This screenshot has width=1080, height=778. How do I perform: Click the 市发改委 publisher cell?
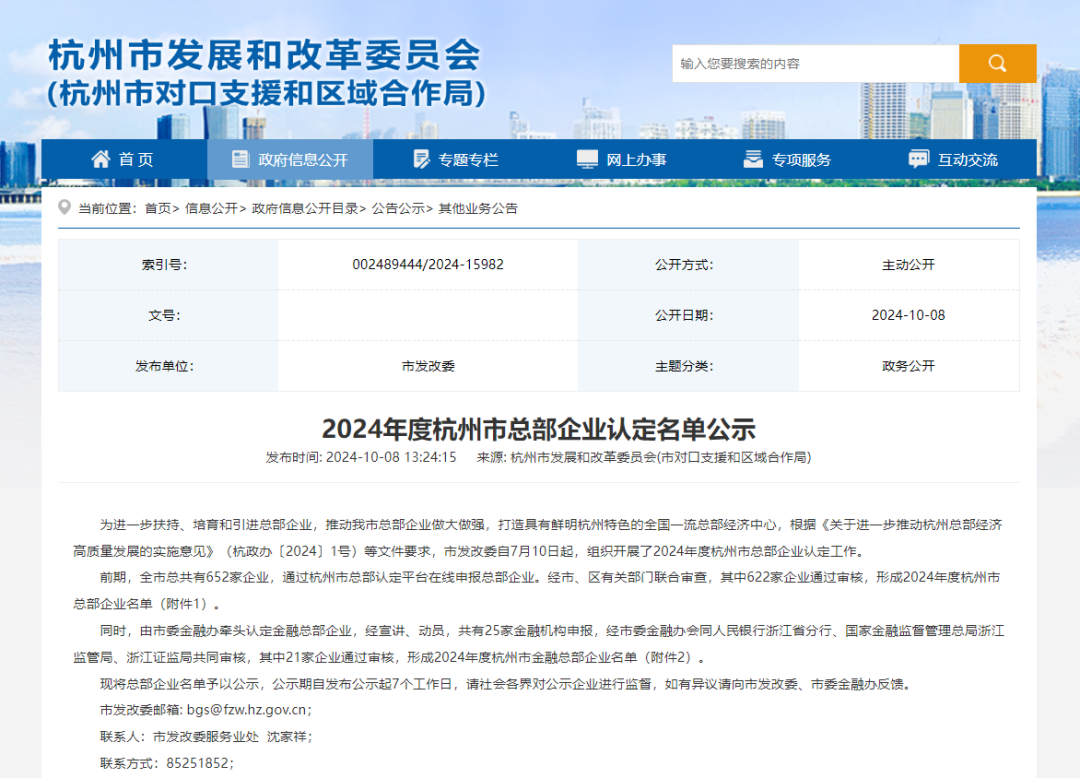click(x=428, y=366)
